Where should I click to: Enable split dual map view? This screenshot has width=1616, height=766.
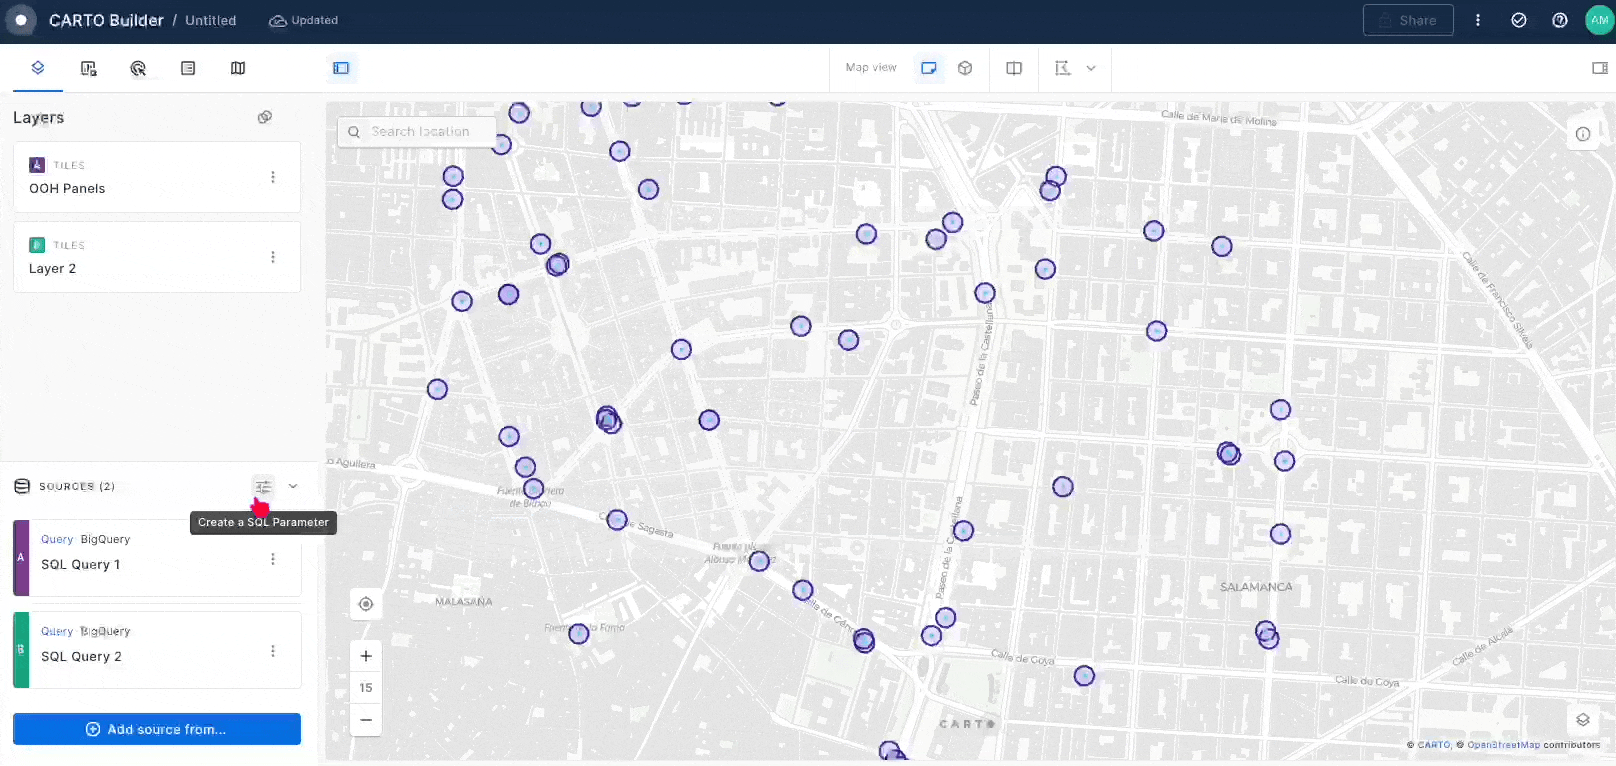[1014, 68]
